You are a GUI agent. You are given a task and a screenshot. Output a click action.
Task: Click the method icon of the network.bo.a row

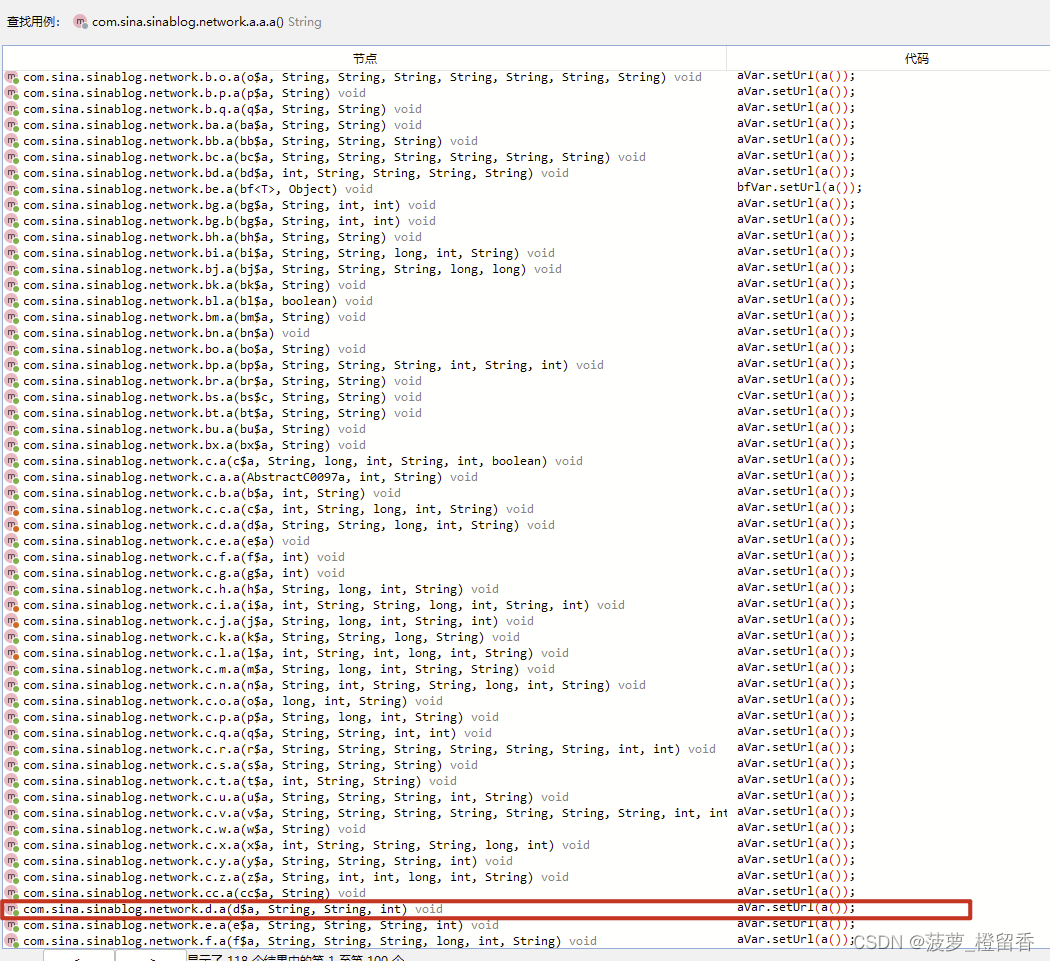coord(12,350)
